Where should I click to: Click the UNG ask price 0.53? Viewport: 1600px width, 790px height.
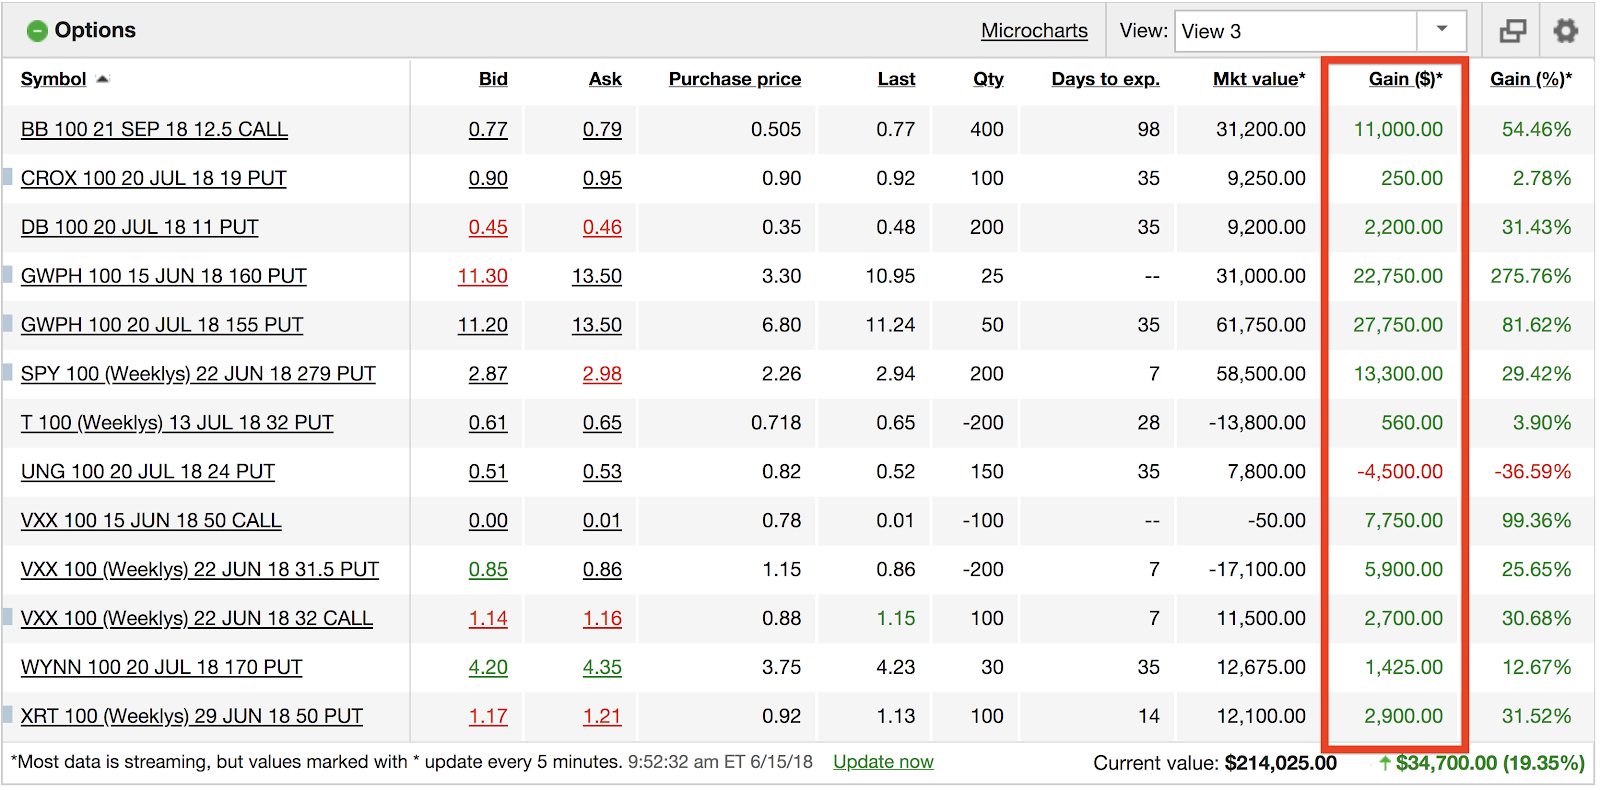[x=602, y=472]
